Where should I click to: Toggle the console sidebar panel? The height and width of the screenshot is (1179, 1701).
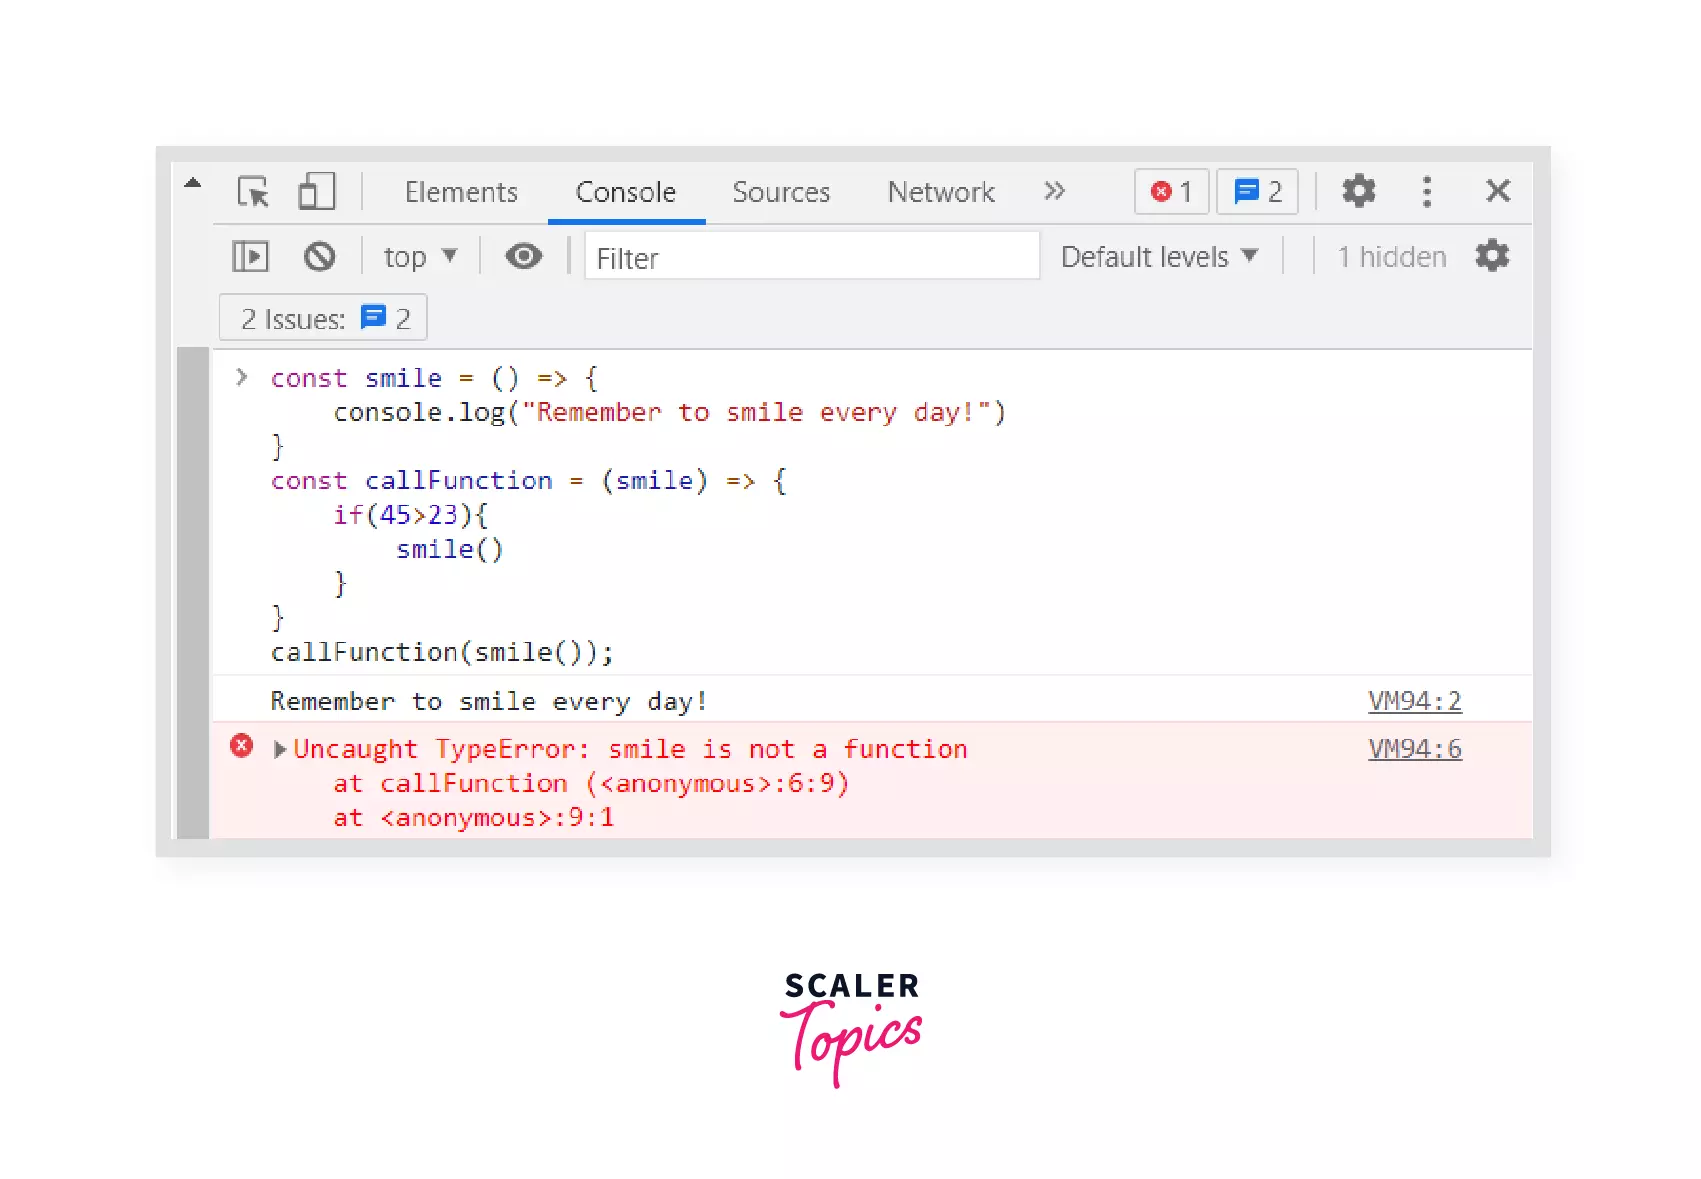pos(250,257)
